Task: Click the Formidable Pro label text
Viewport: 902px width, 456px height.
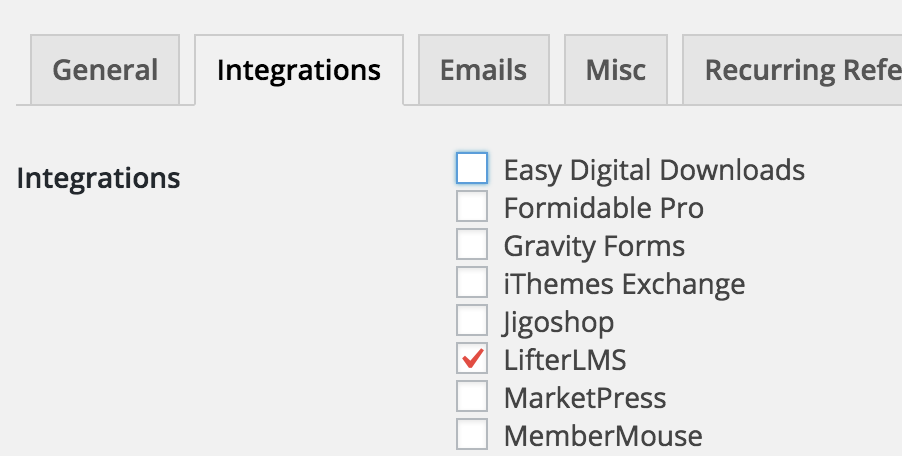Action: click(x=603, y=208)
